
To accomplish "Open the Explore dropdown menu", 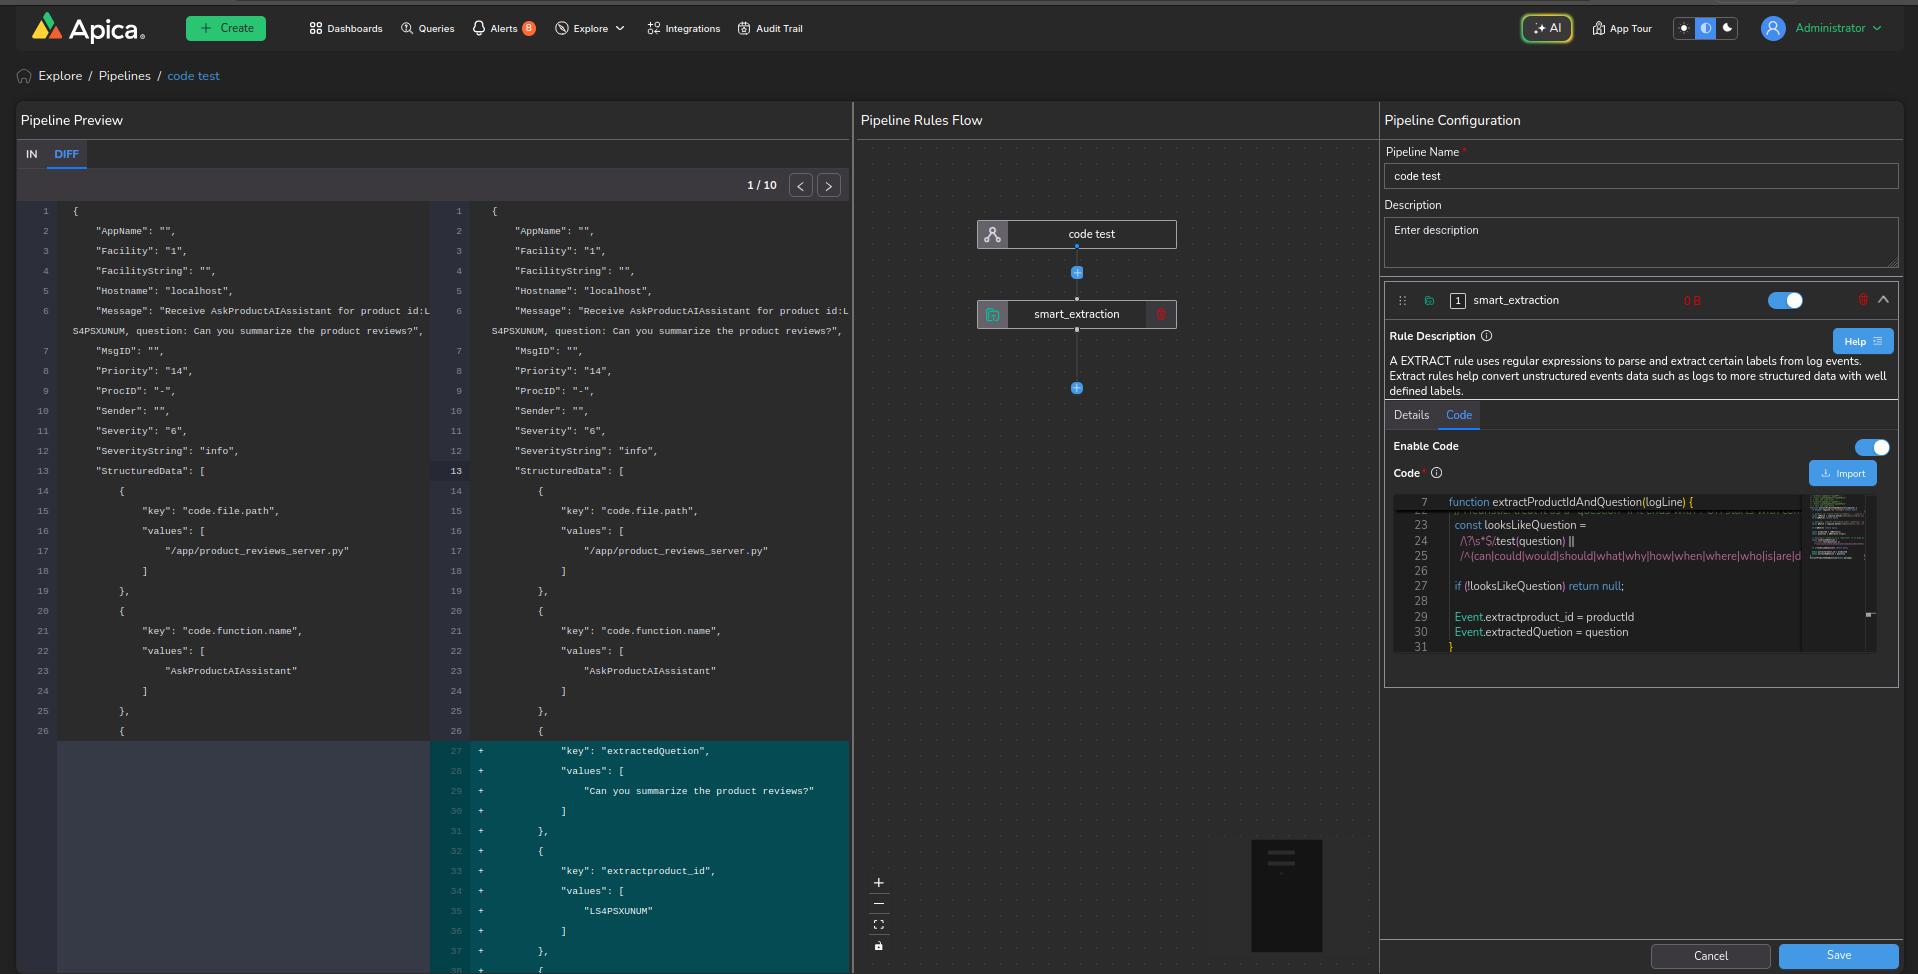I will click(x=590, y=29).
